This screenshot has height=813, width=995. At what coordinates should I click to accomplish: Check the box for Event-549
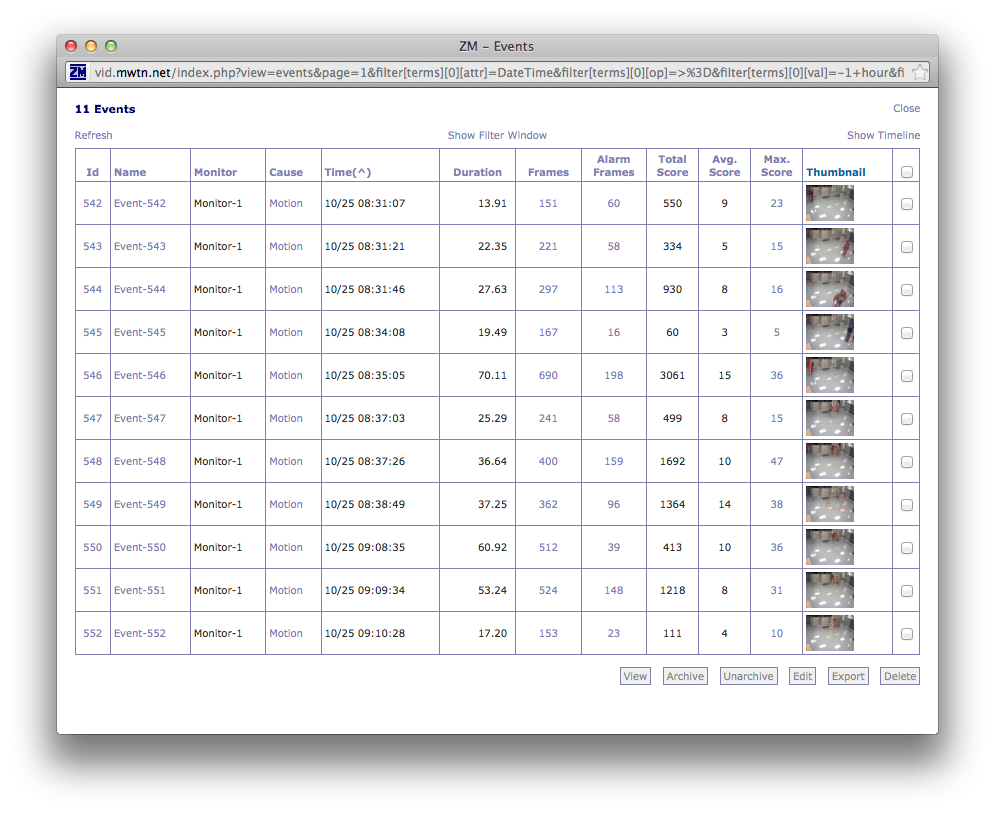pos(907,505)
